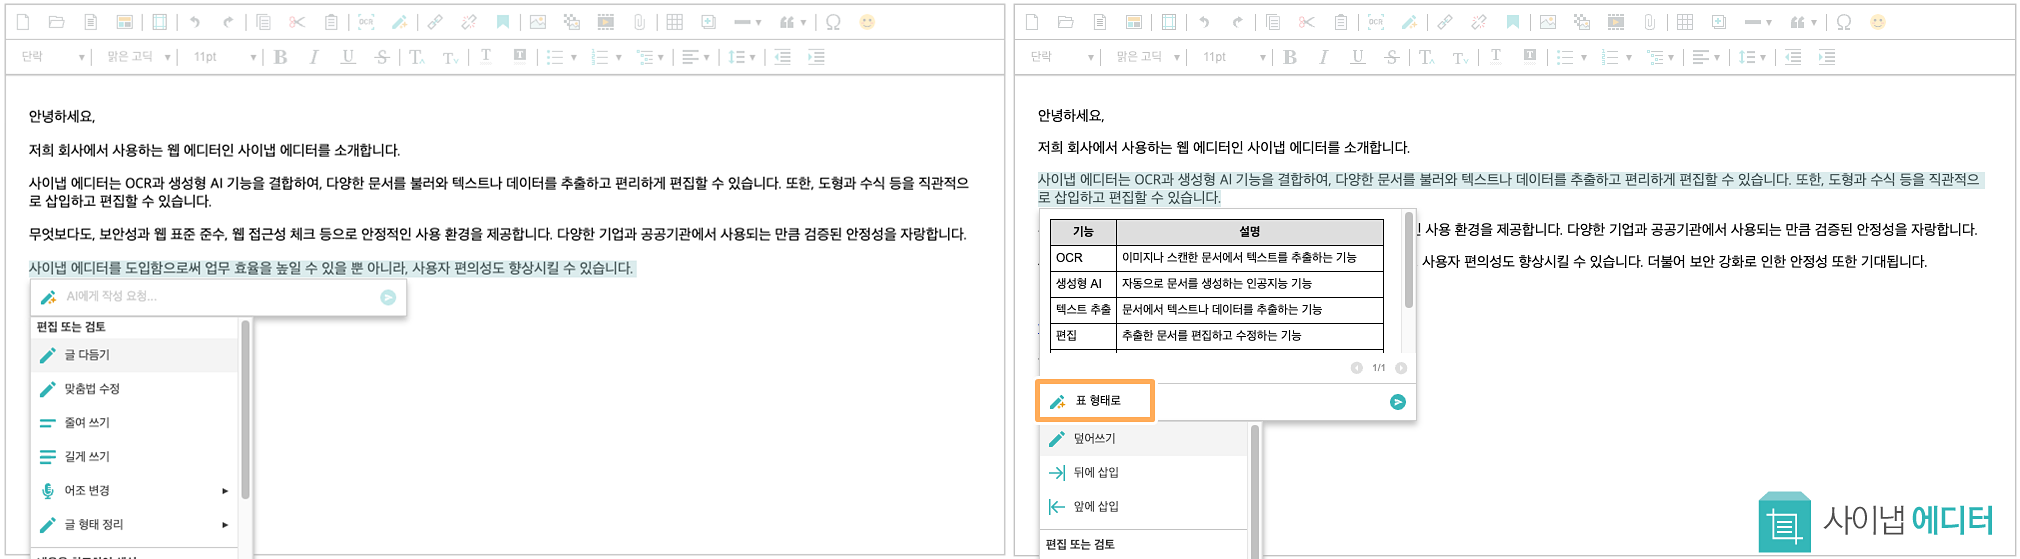Image resolution: width=2020 pixels, height=559 pixels.
Task: Insert a table in right editor
Action: (x=1685, y=22)
